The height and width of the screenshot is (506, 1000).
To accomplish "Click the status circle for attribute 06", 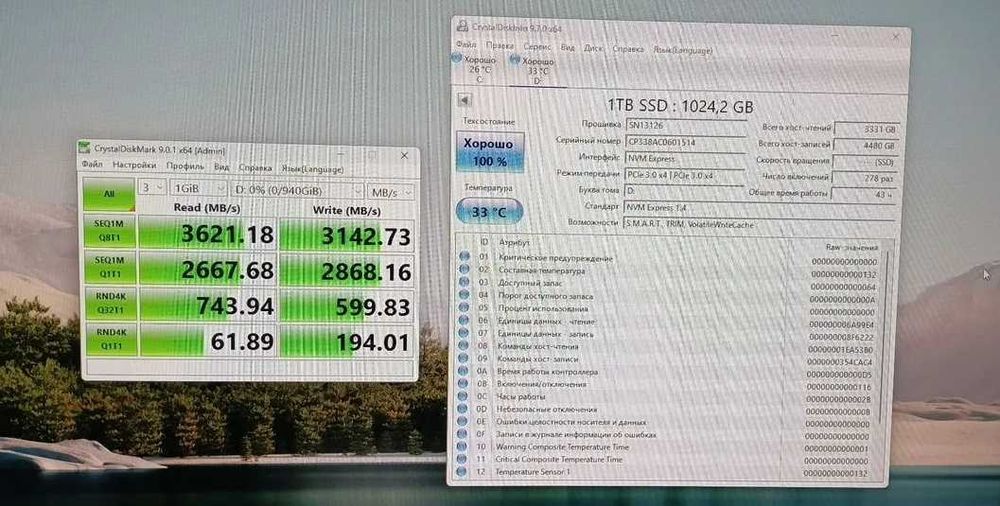I will point(464,320).
